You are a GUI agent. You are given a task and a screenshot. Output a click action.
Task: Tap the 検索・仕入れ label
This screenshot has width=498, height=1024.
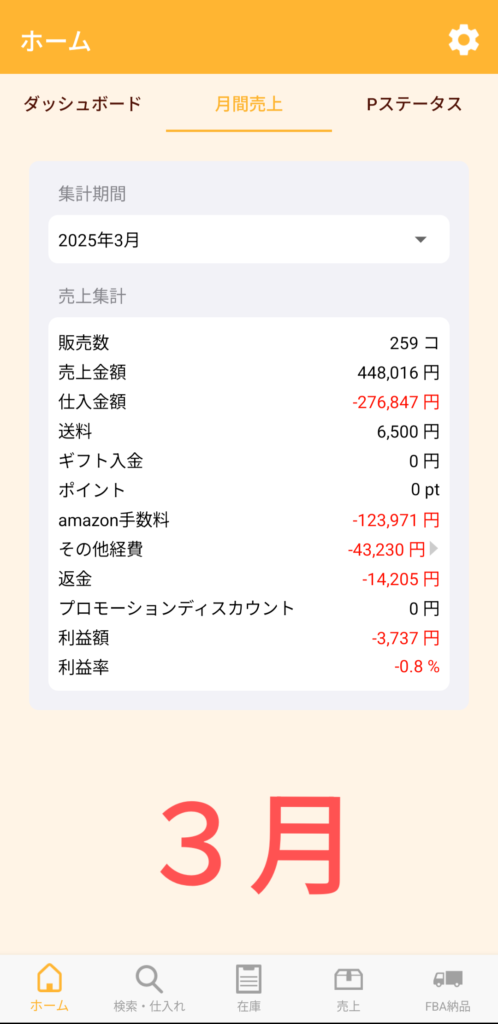149,1006
